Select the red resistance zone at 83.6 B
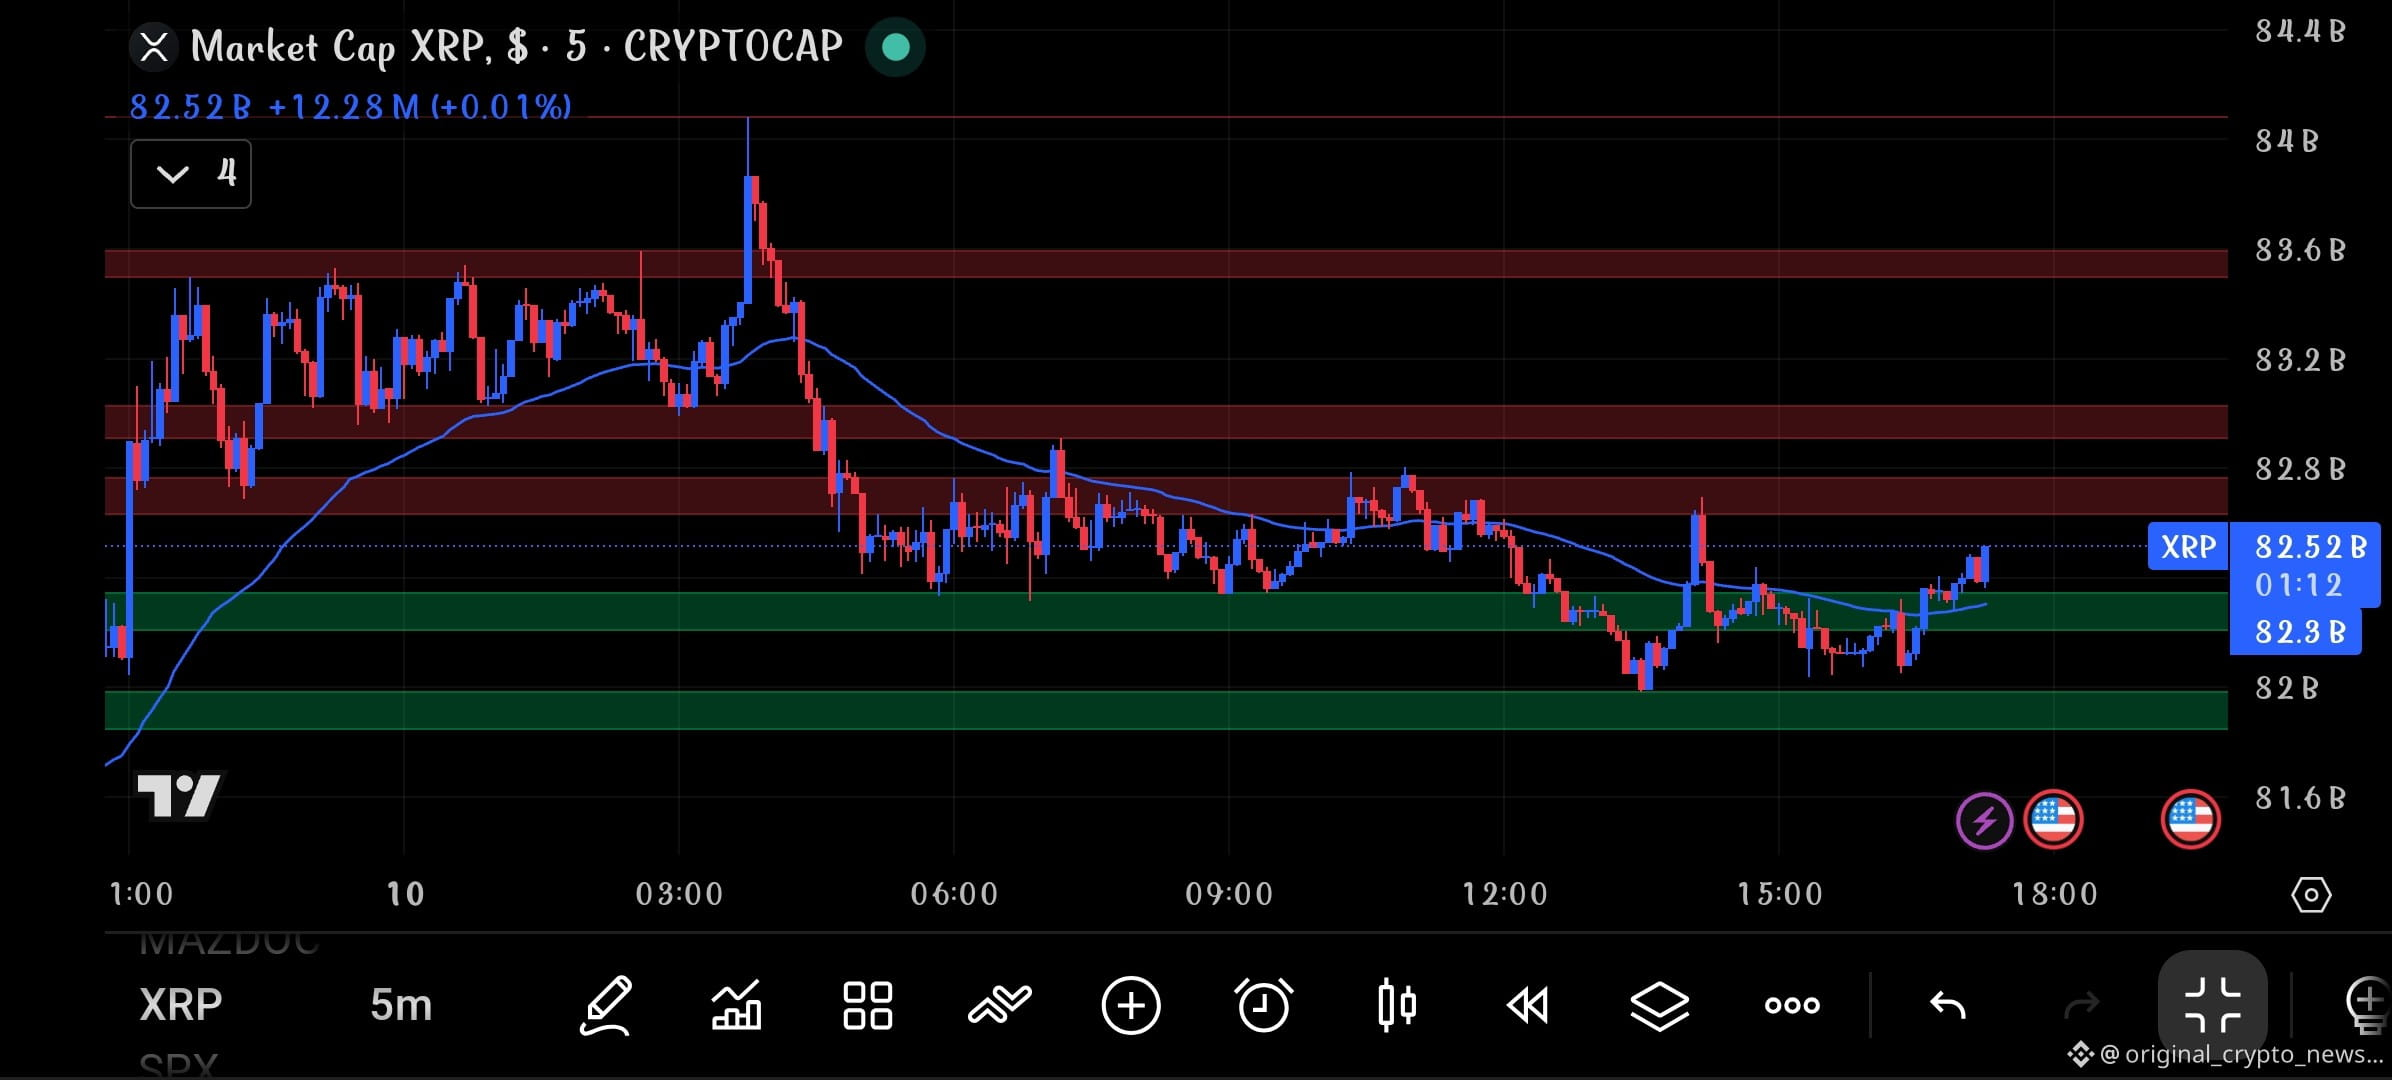This screenshot has height=1080, width=2392. point(1166,264)
